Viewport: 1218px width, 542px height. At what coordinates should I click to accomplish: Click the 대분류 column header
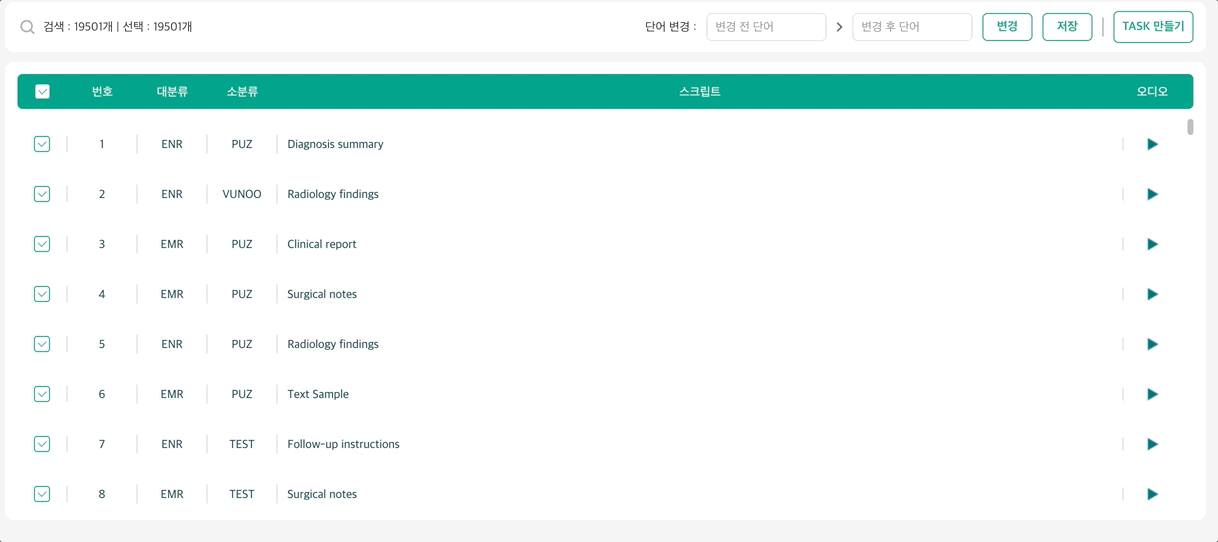pyautogui.click(x=172, y=91)
